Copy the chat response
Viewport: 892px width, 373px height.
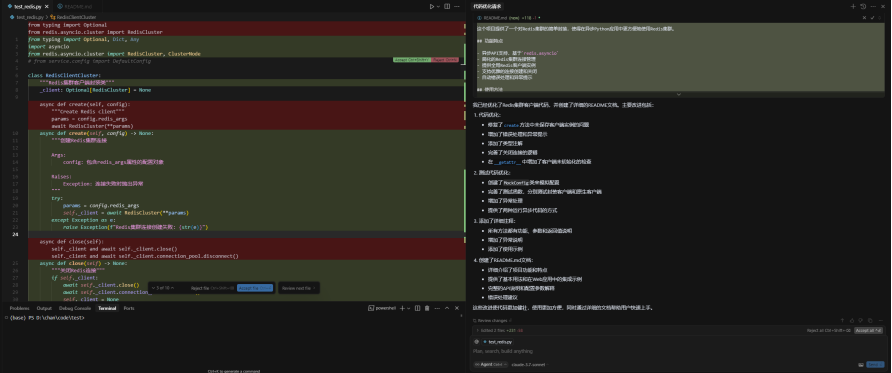coord(870,321)
